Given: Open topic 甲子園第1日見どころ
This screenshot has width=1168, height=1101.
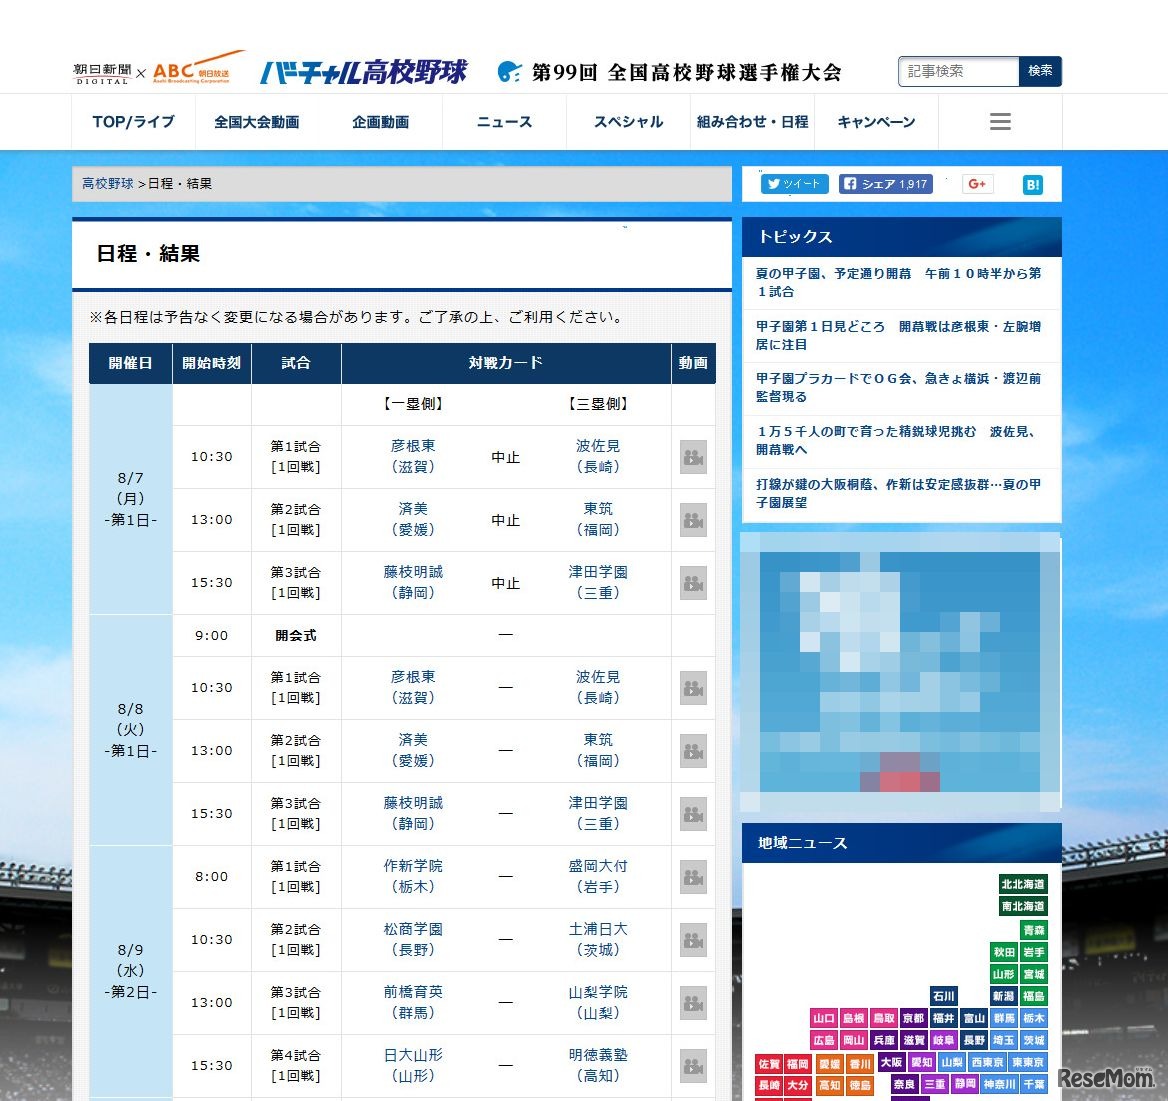Looking at the screenshot, I should (x=899, y=335).
